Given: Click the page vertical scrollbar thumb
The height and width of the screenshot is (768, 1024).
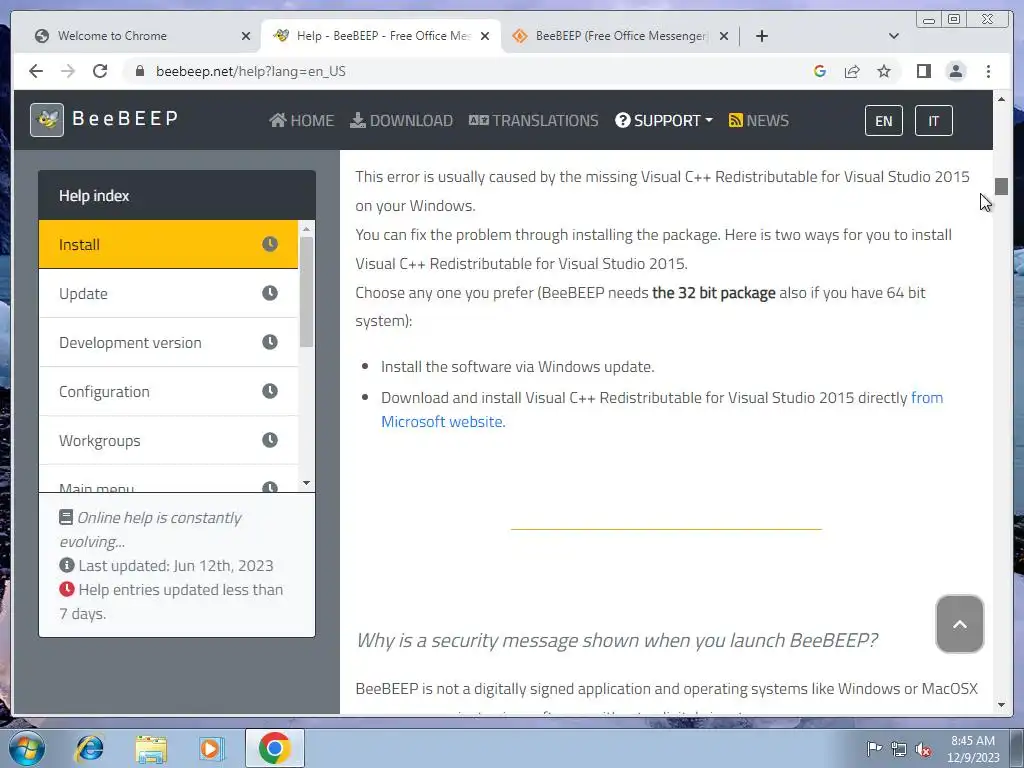Looking at the screenshot, I should (x=1001, y=186).
